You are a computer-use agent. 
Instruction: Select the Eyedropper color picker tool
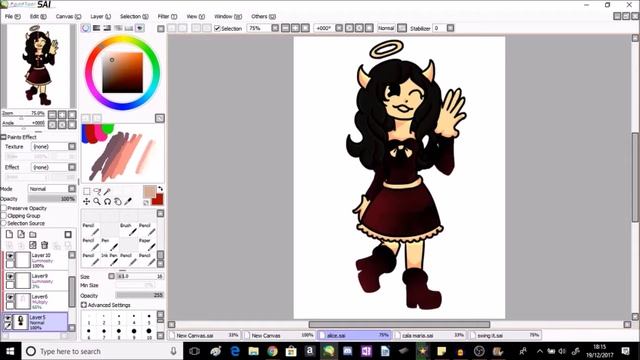tap(128, 201)
